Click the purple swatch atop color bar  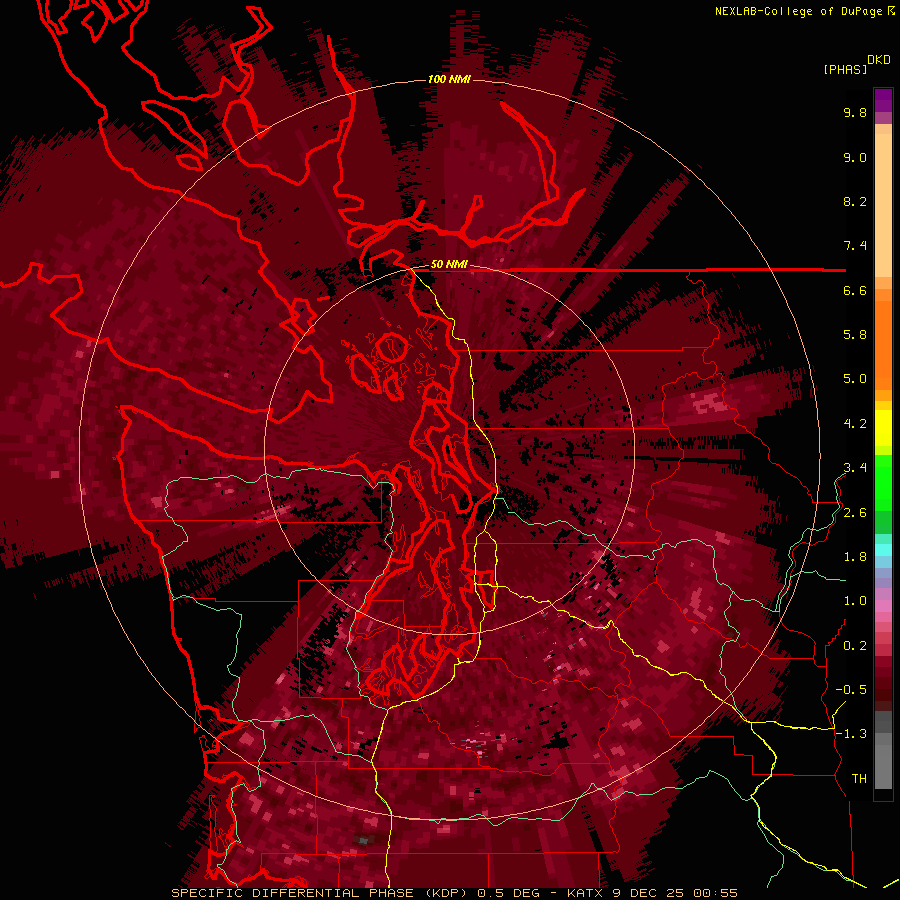[x=883, y=101]
